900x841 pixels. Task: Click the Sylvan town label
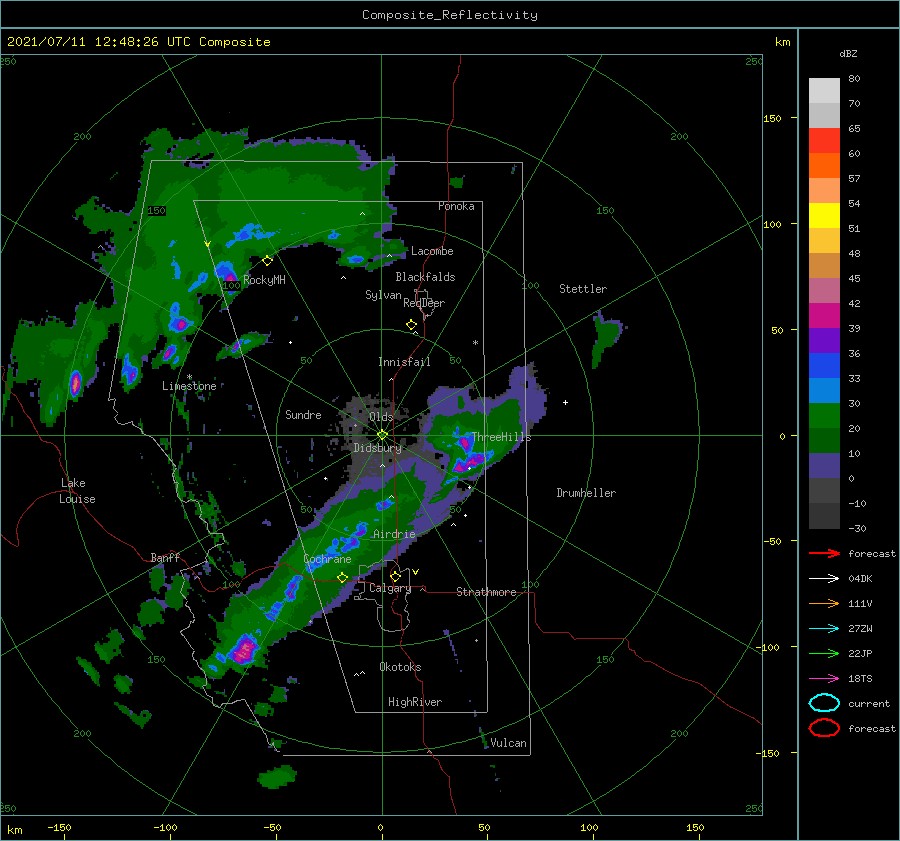point(383,295)
